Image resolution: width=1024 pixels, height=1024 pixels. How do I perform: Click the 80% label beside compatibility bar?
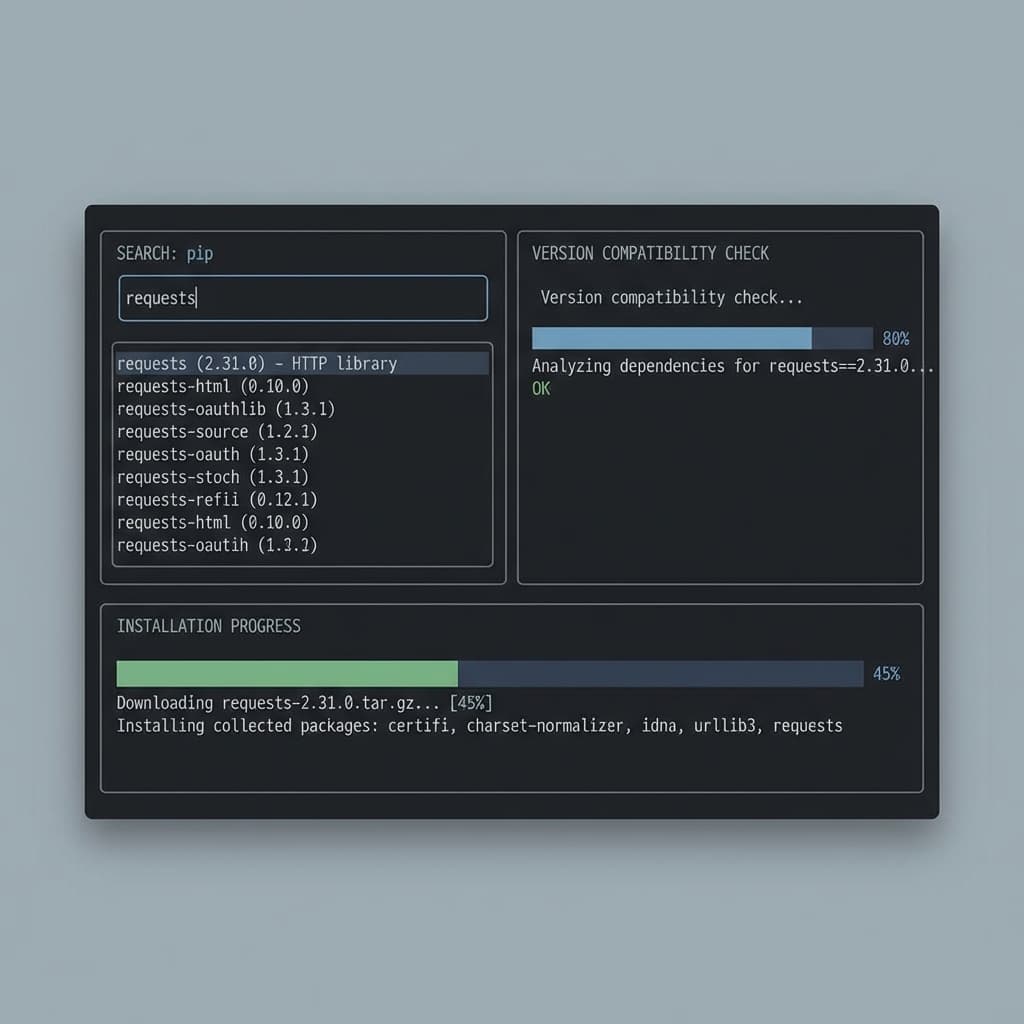point(896,339)
